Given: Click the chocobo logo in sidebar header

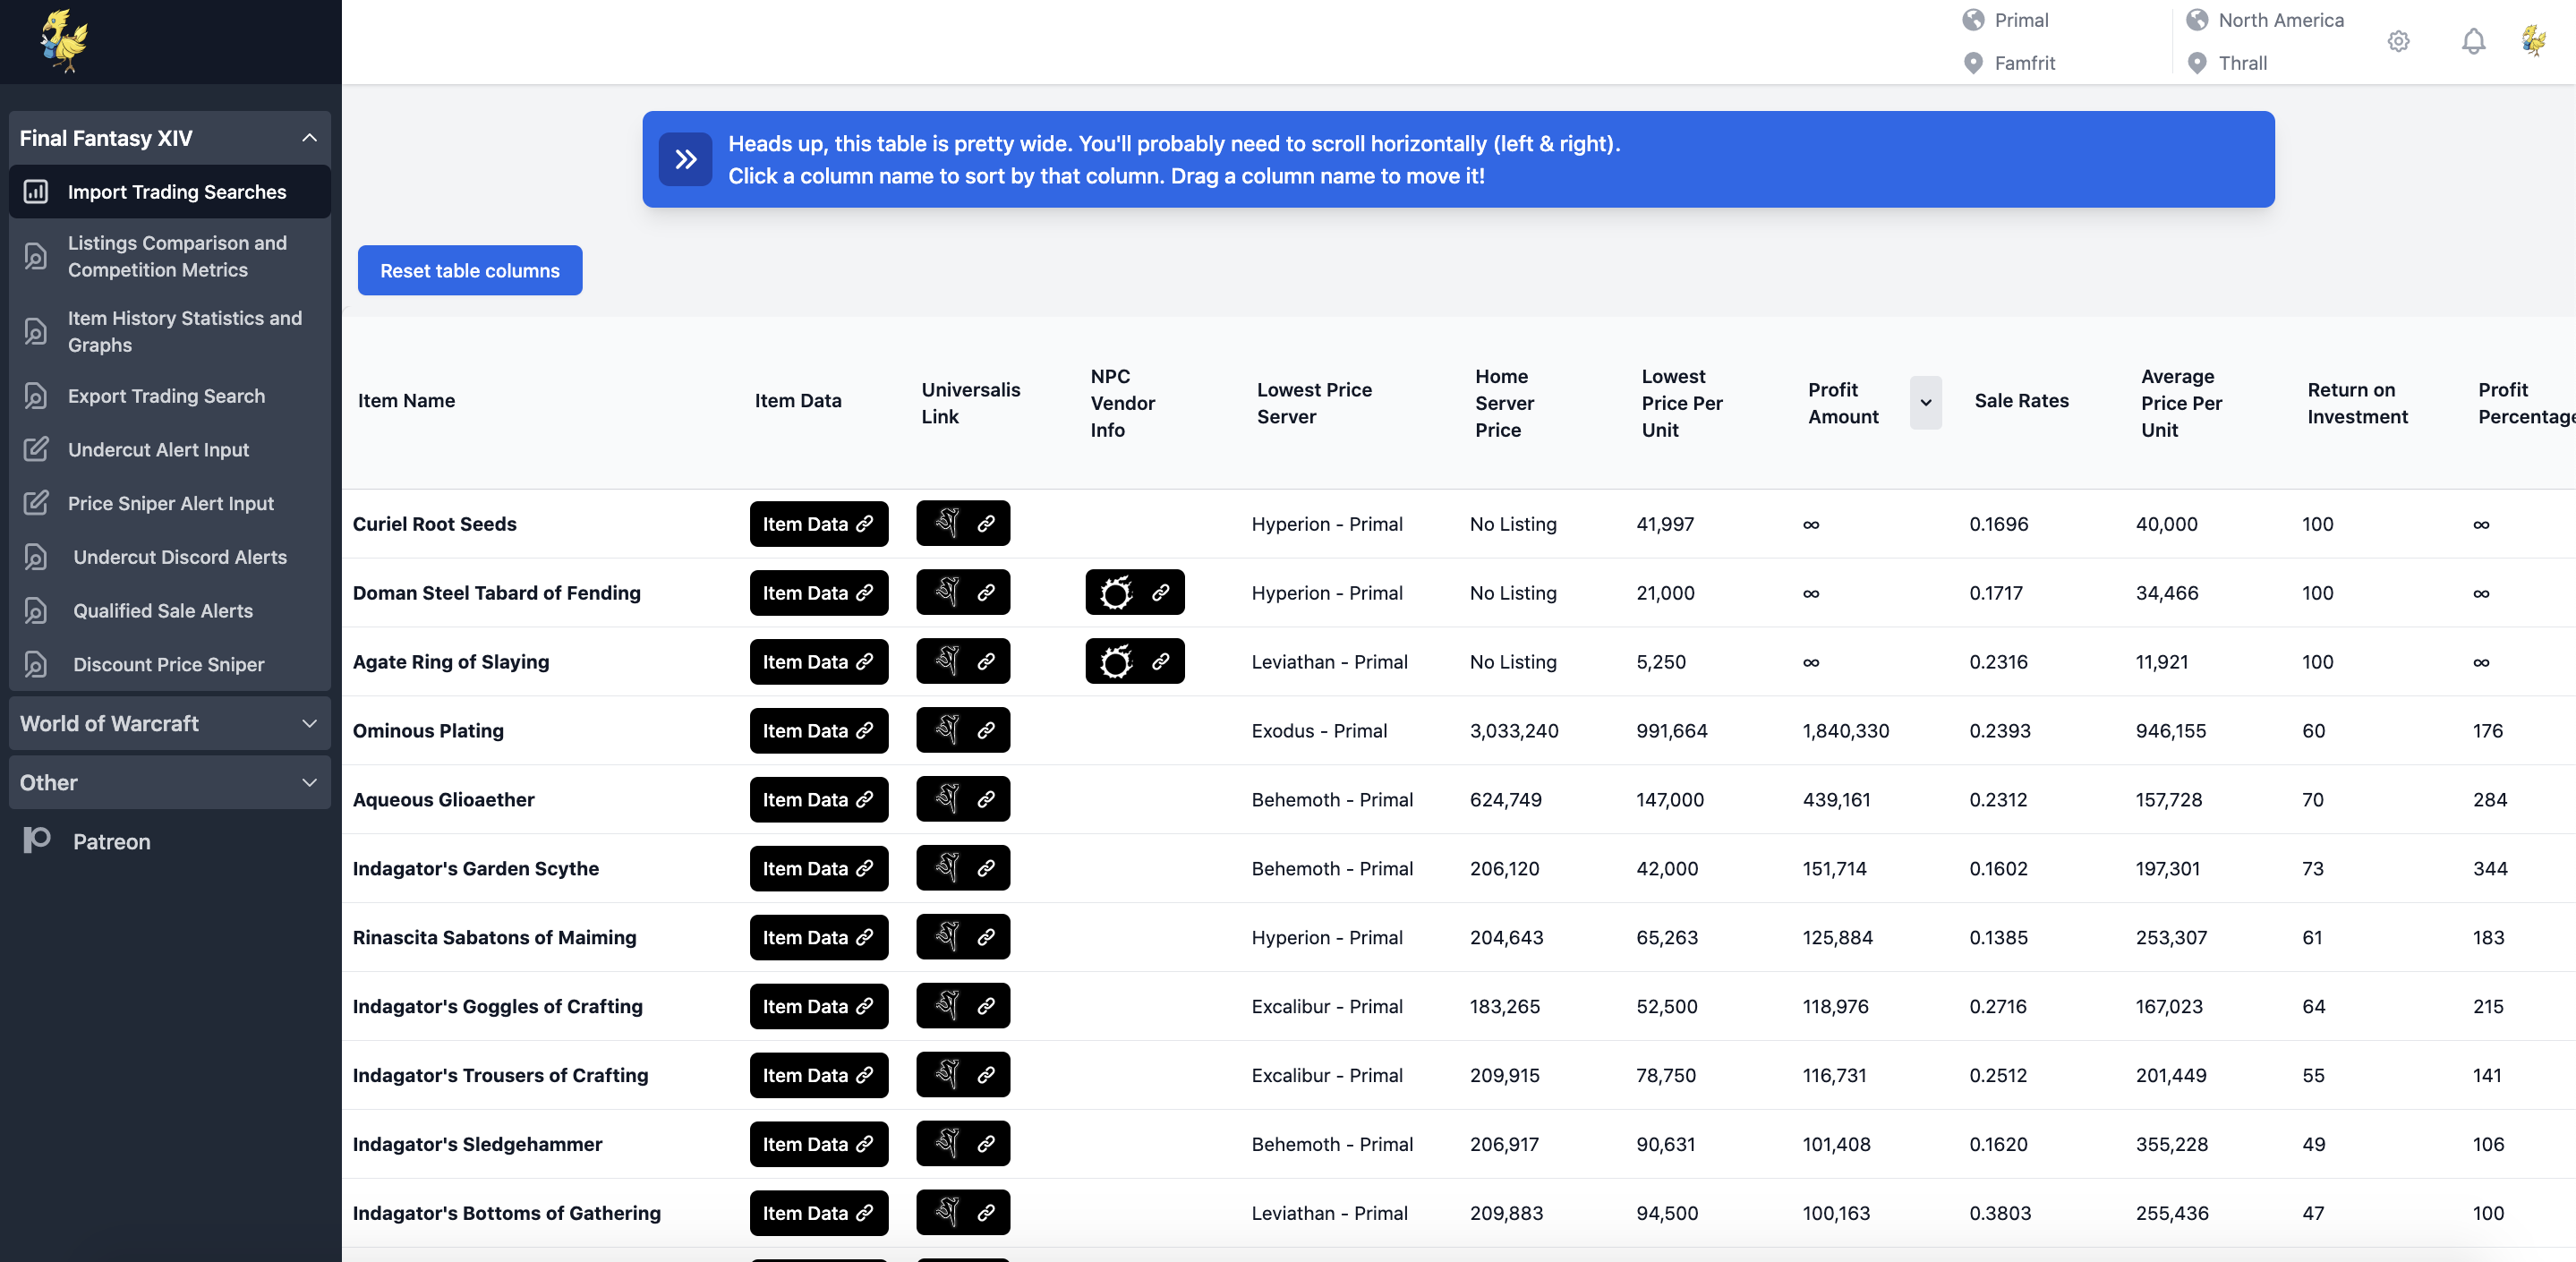Looking at the screenshot, I should 65,41.
